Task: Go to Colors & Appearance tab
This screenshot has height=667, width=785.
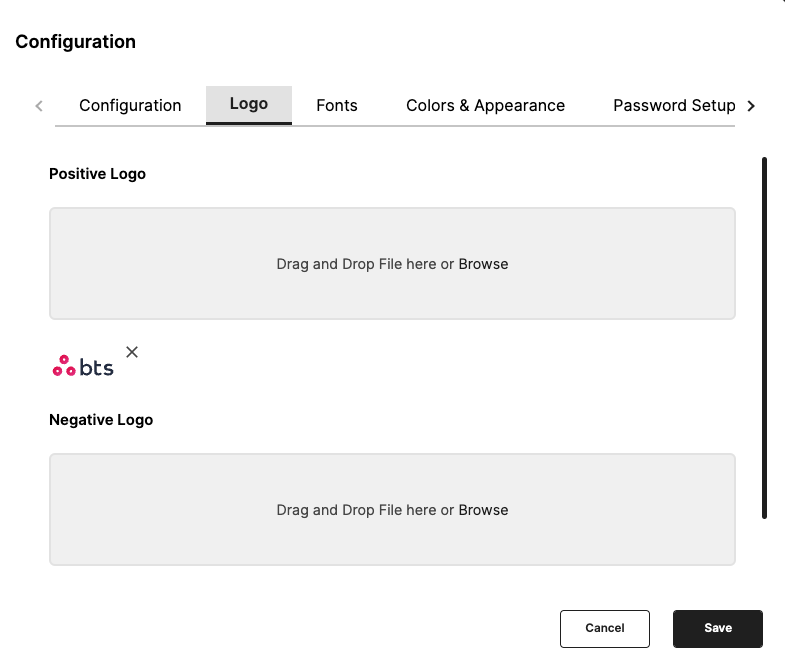Action: [x=485, y=105]
